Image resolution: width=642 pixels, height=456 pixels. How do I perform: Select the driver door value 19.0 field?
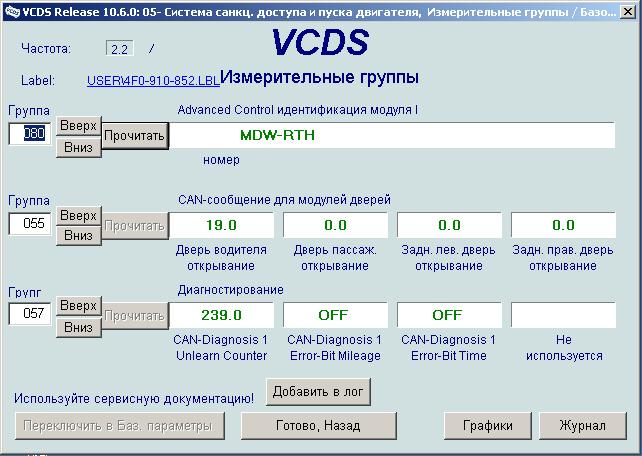220,225
